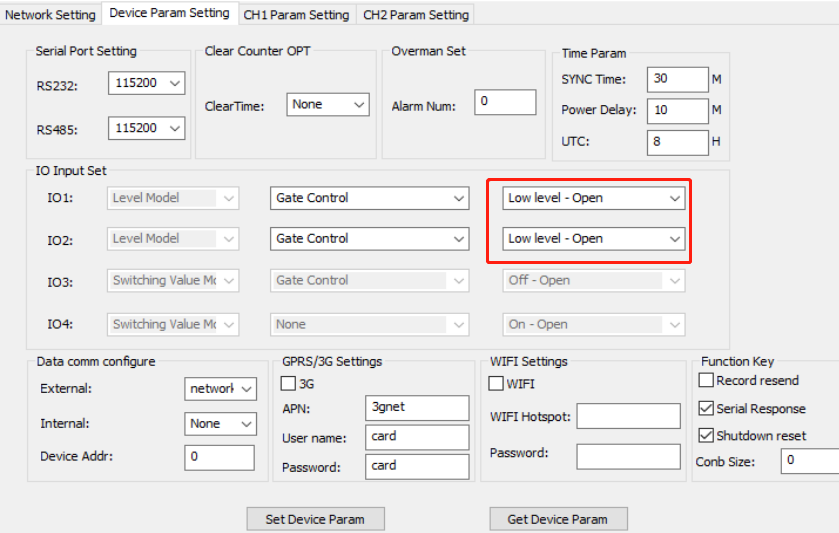Click the IO3 Gate Control dropdown

369,280
